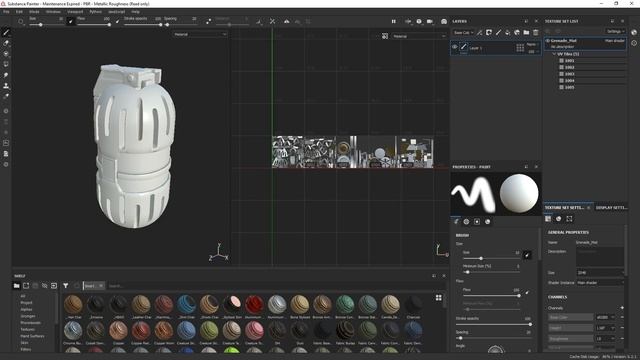Hide Layer 1 with eye icon

tap(455, 47)
